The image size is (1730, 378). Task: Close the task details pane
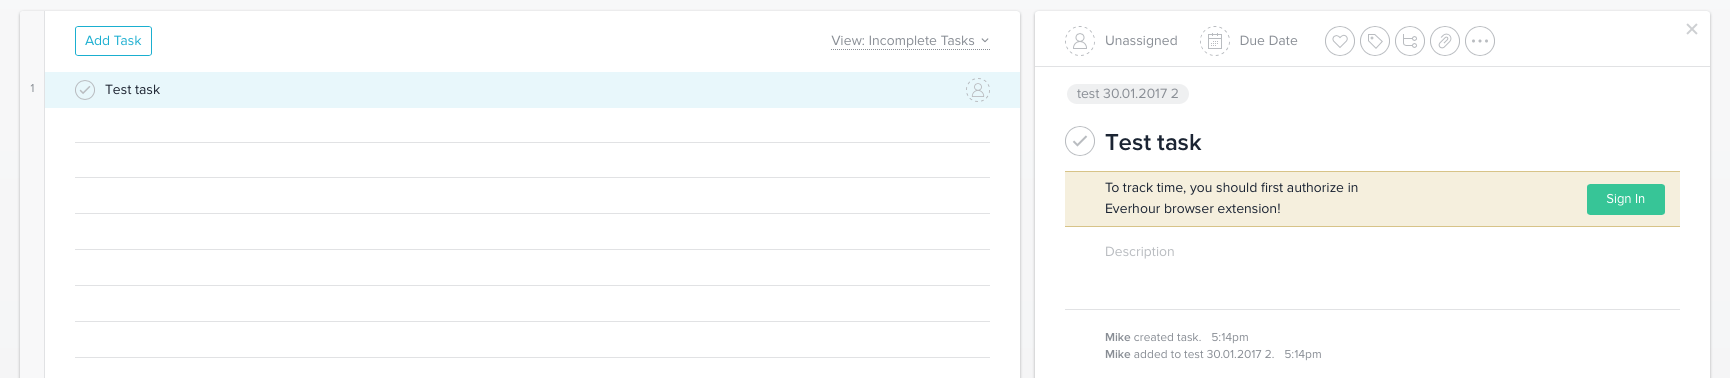[1692, 29]
